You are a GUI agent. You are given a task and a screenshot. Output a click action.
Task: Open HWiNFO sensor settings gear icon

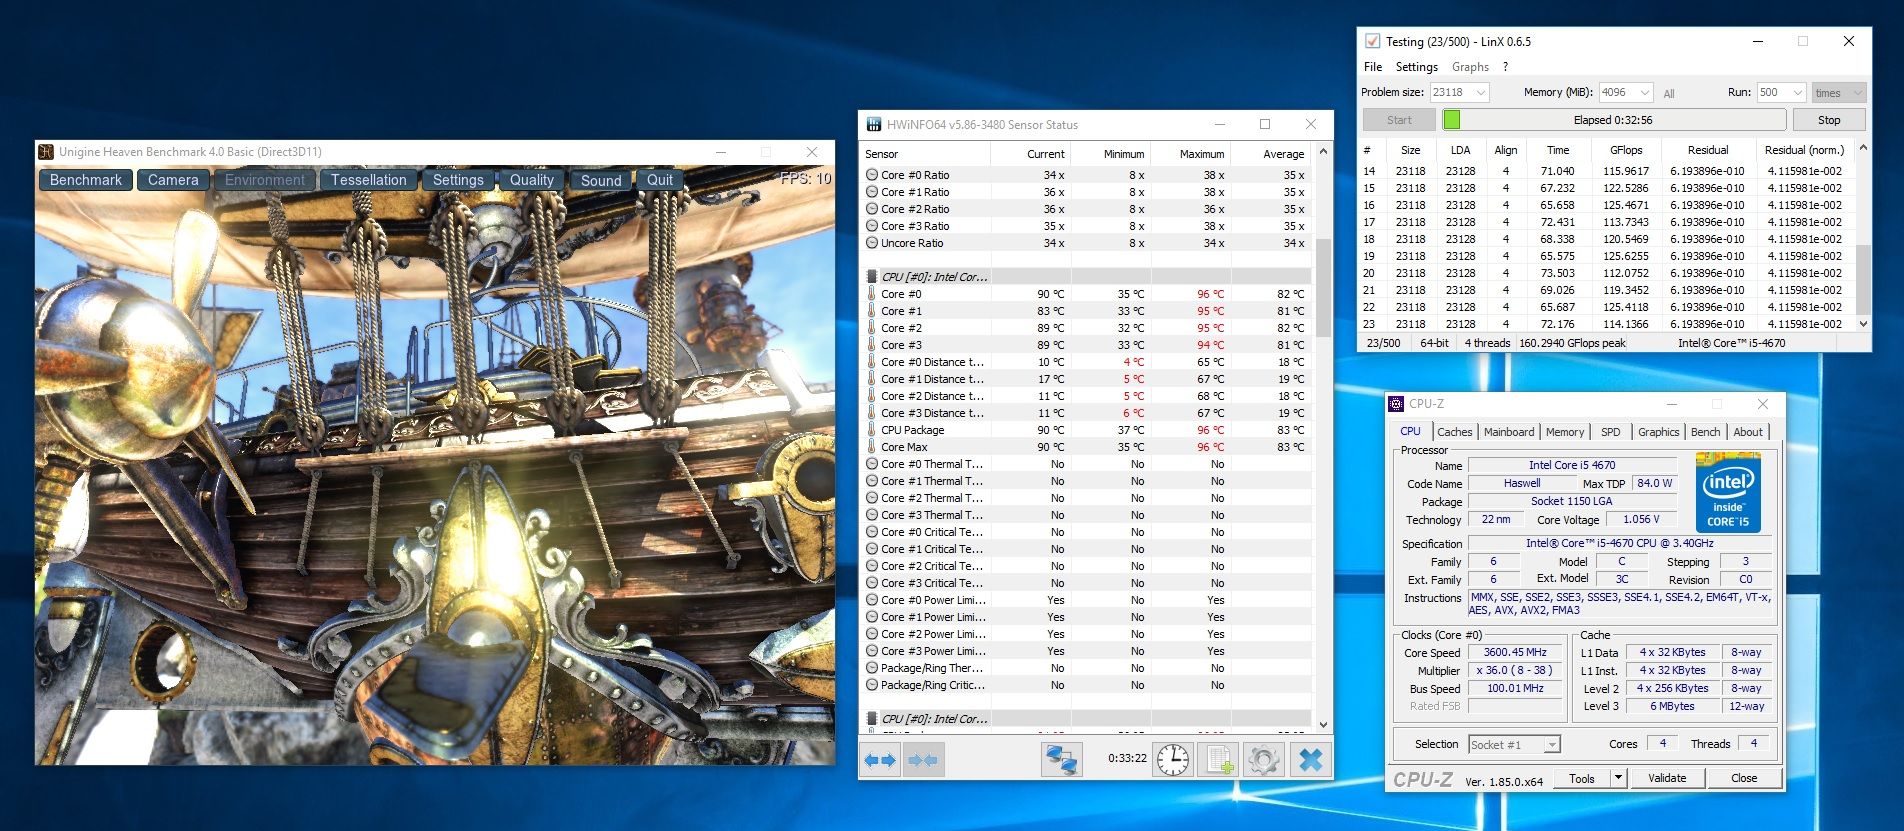[1263, 761]
